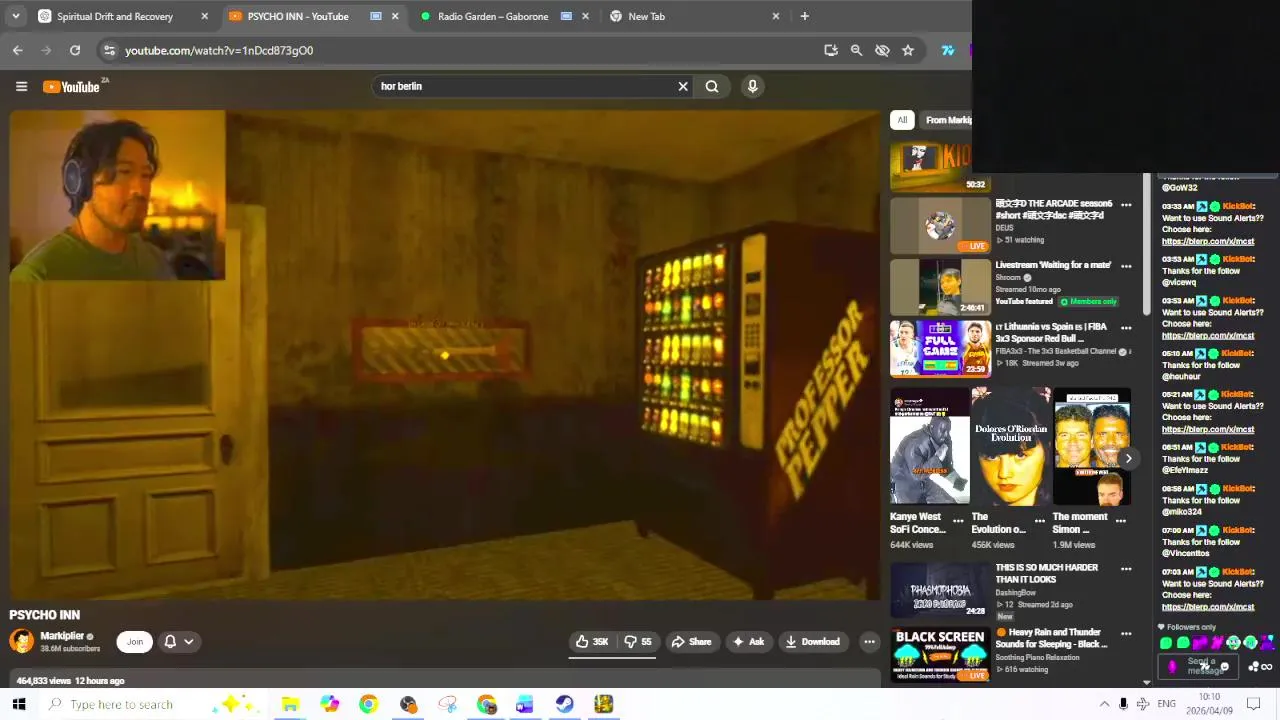Open Steam from taskbar
1280x720 pixels.
(564, 704)
